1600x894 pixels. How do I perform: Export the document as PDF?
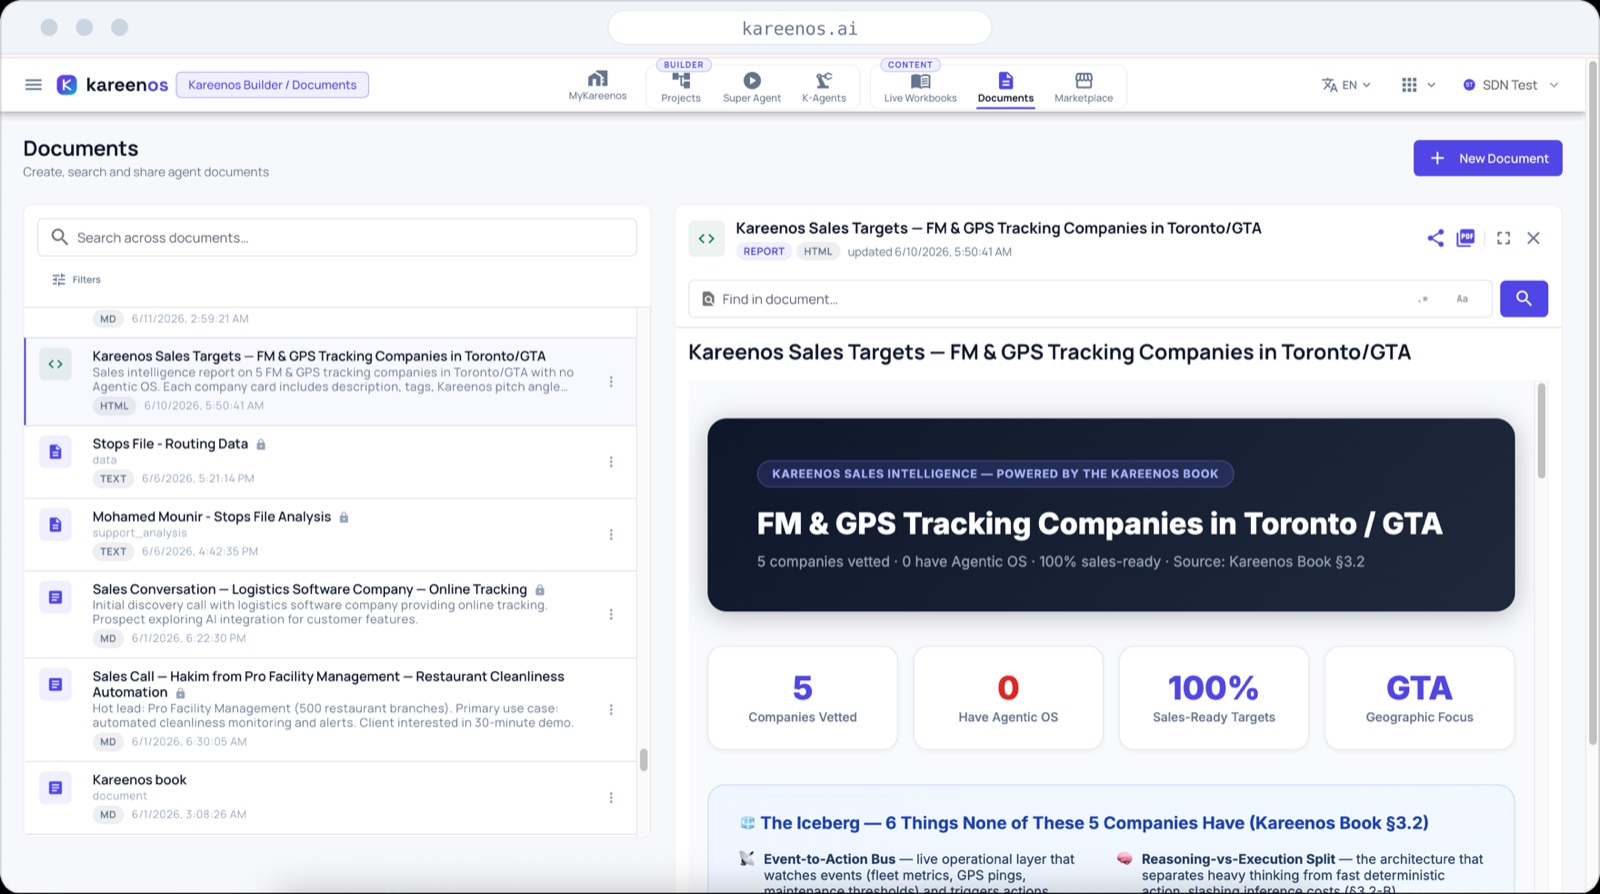point(1466,238)
